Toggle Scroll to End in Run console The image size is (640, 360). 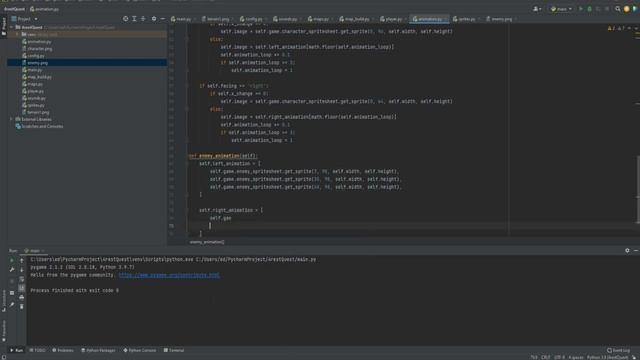[x=22, y=288]
